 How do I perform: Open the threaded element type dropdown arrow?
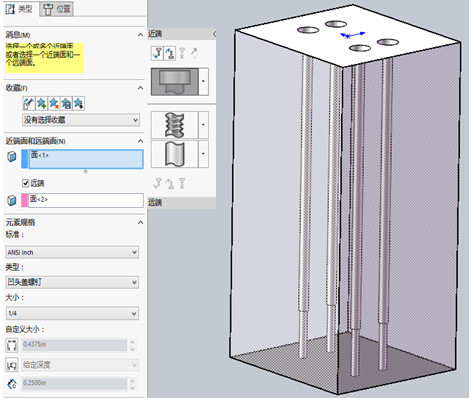204,125
